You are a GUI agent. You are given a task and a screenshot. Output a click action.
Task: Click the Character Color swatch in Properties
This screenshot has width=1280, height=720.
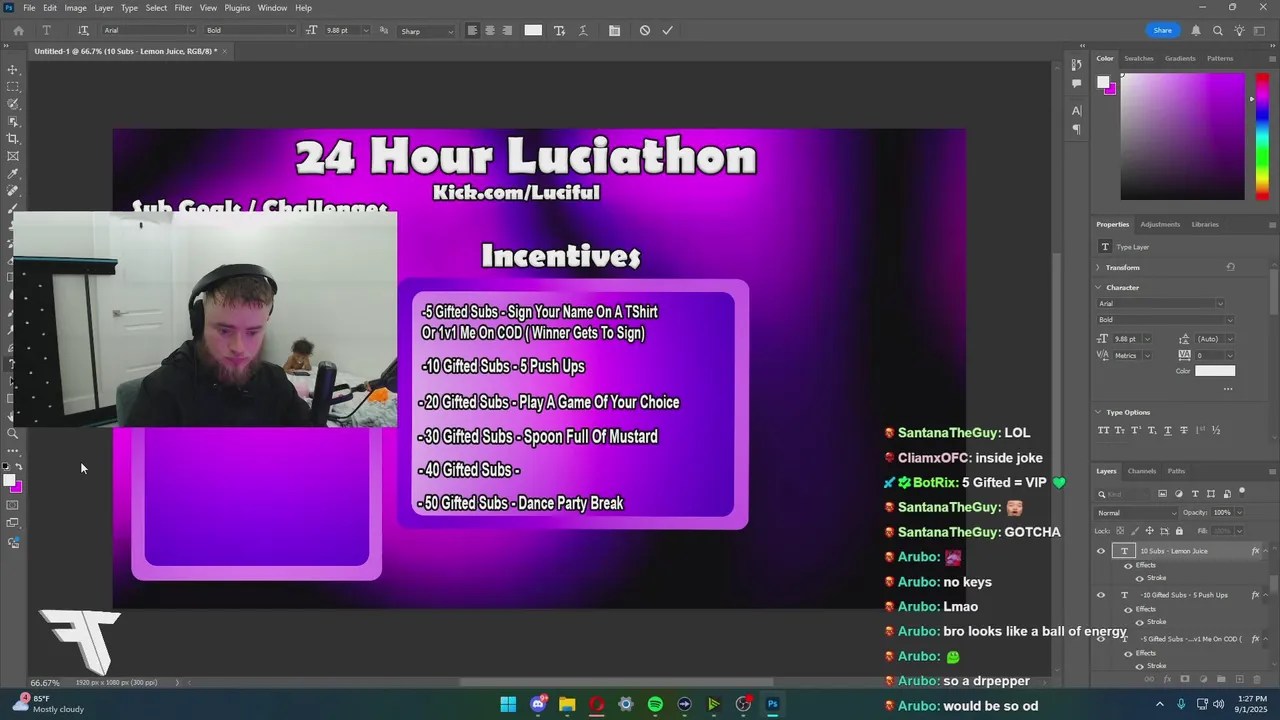coord(1215,371)
